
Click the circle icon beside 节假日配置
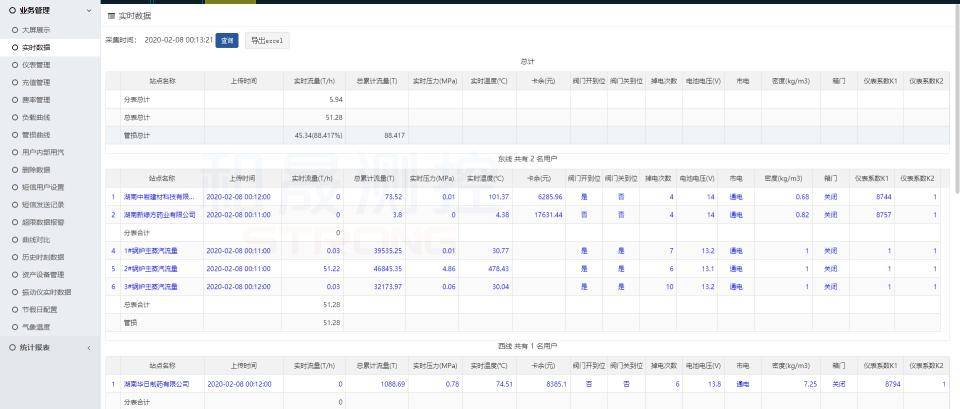coord(13,310)
